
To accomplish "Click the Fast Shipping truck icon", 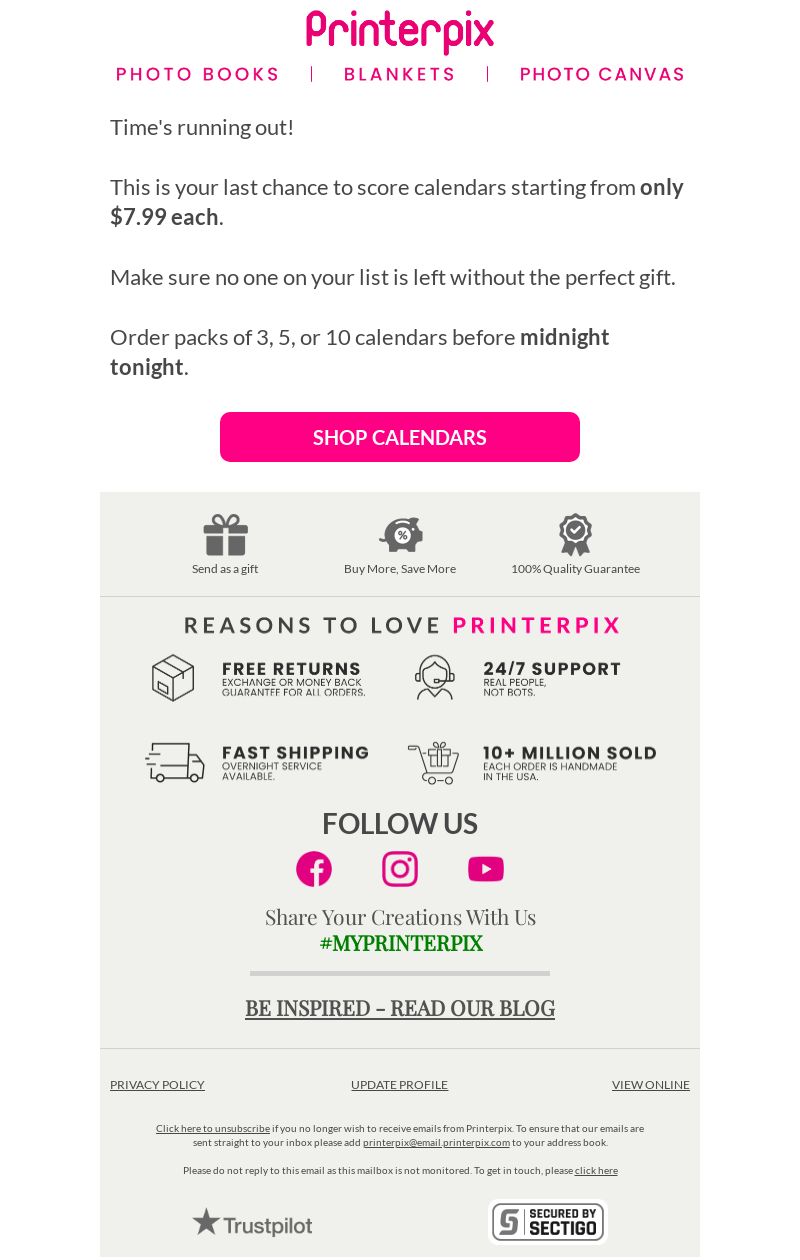I will [175, 762].
